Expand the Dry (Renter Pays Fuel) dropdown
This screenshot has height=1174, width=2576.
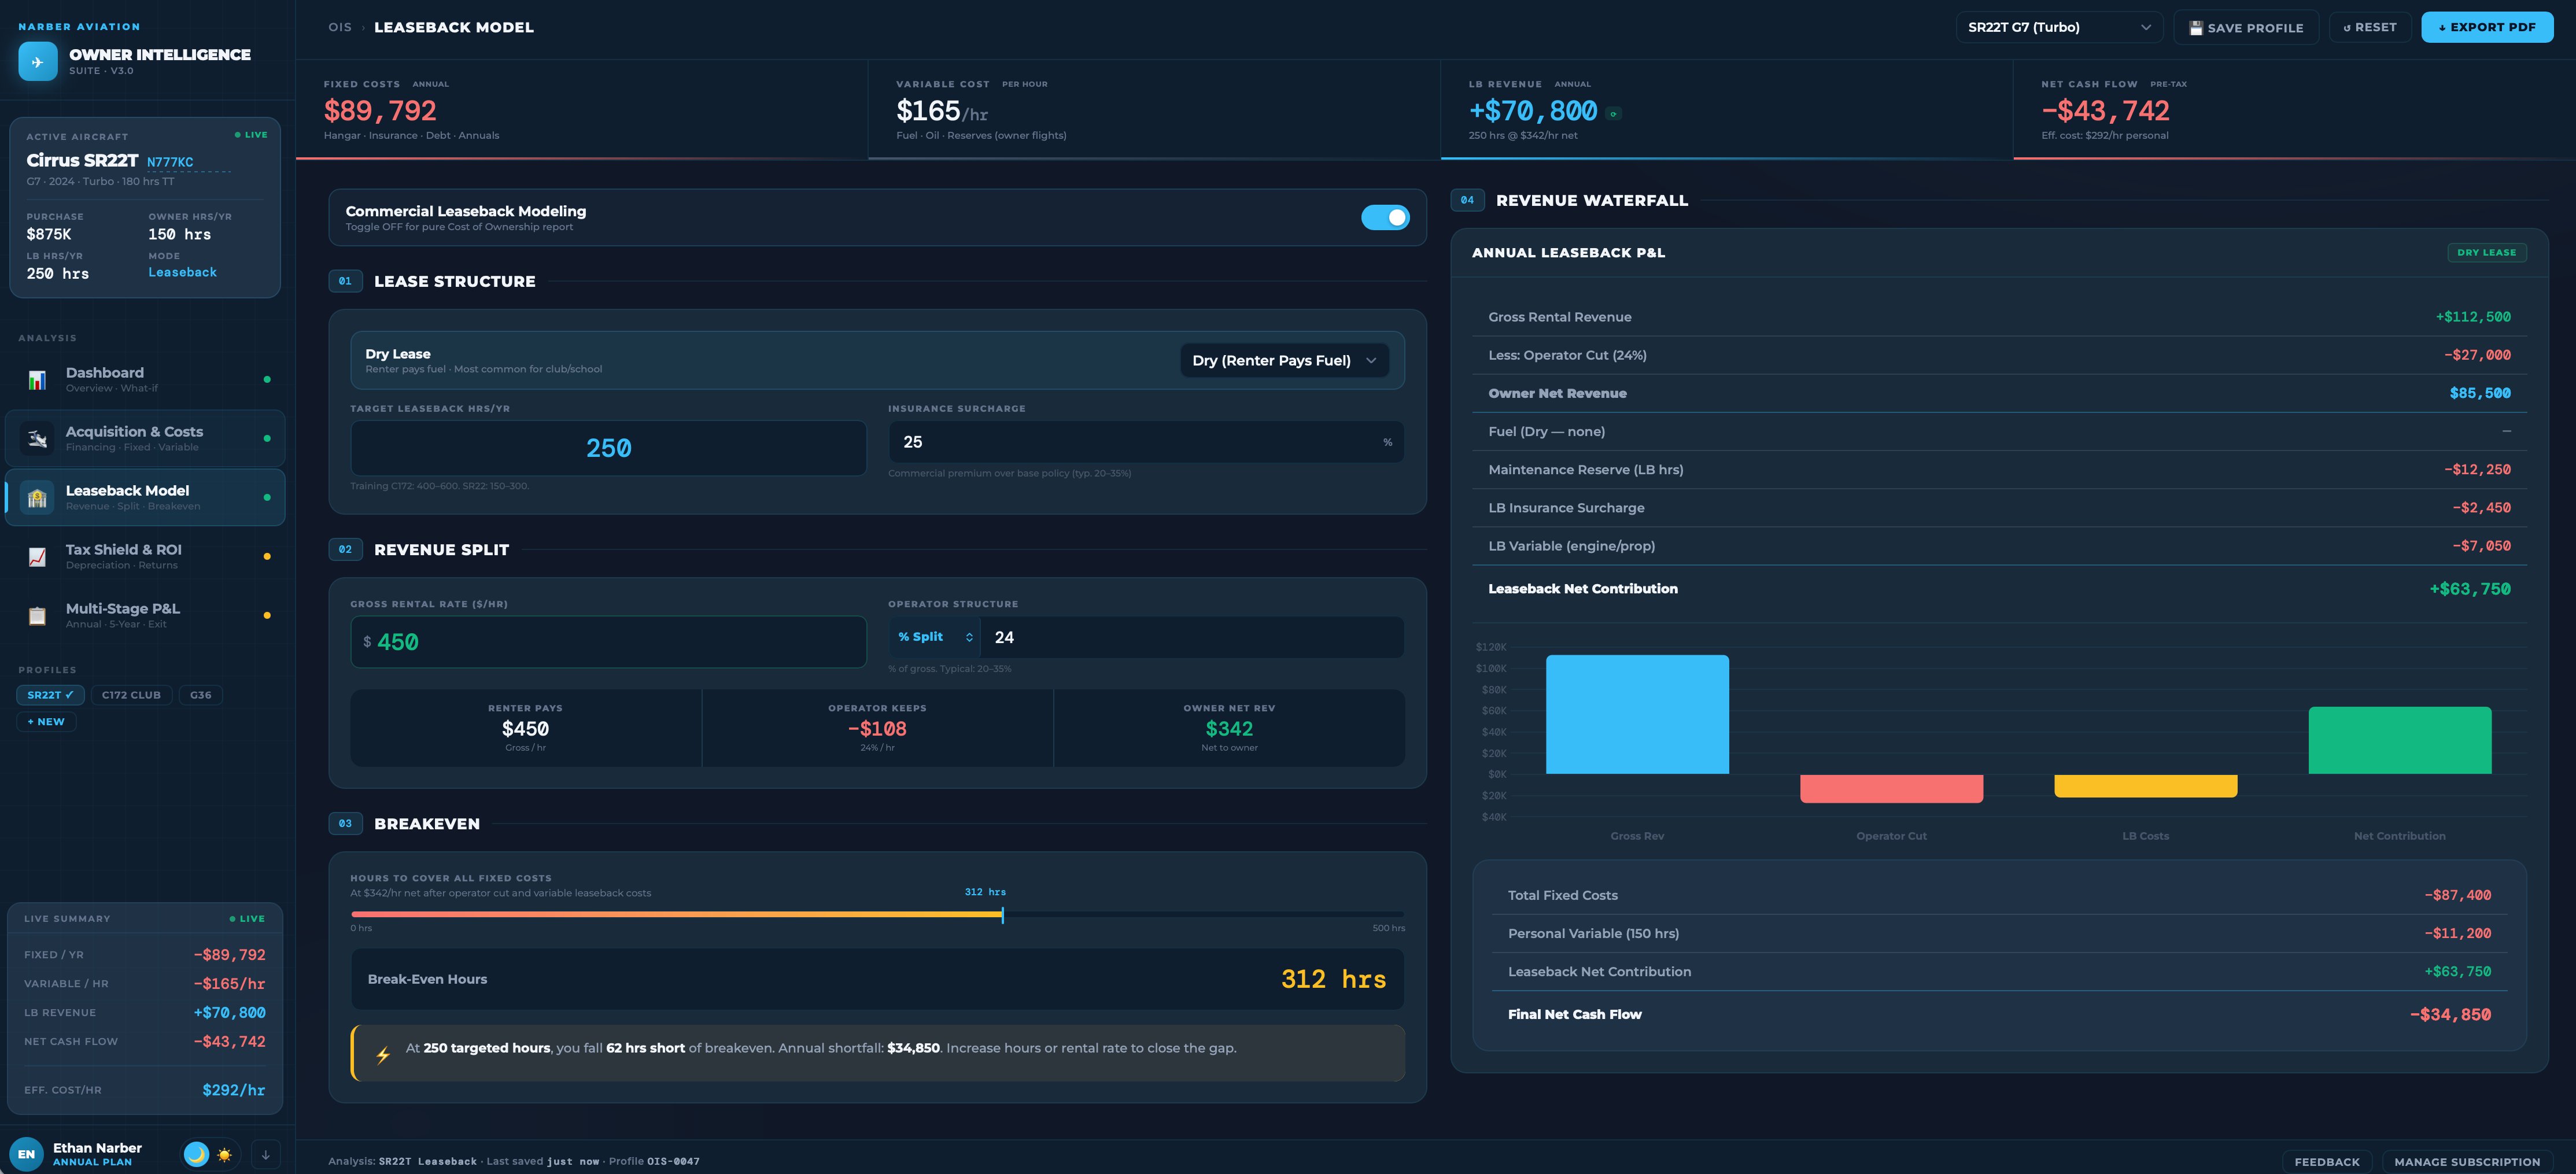(1284, 360)
